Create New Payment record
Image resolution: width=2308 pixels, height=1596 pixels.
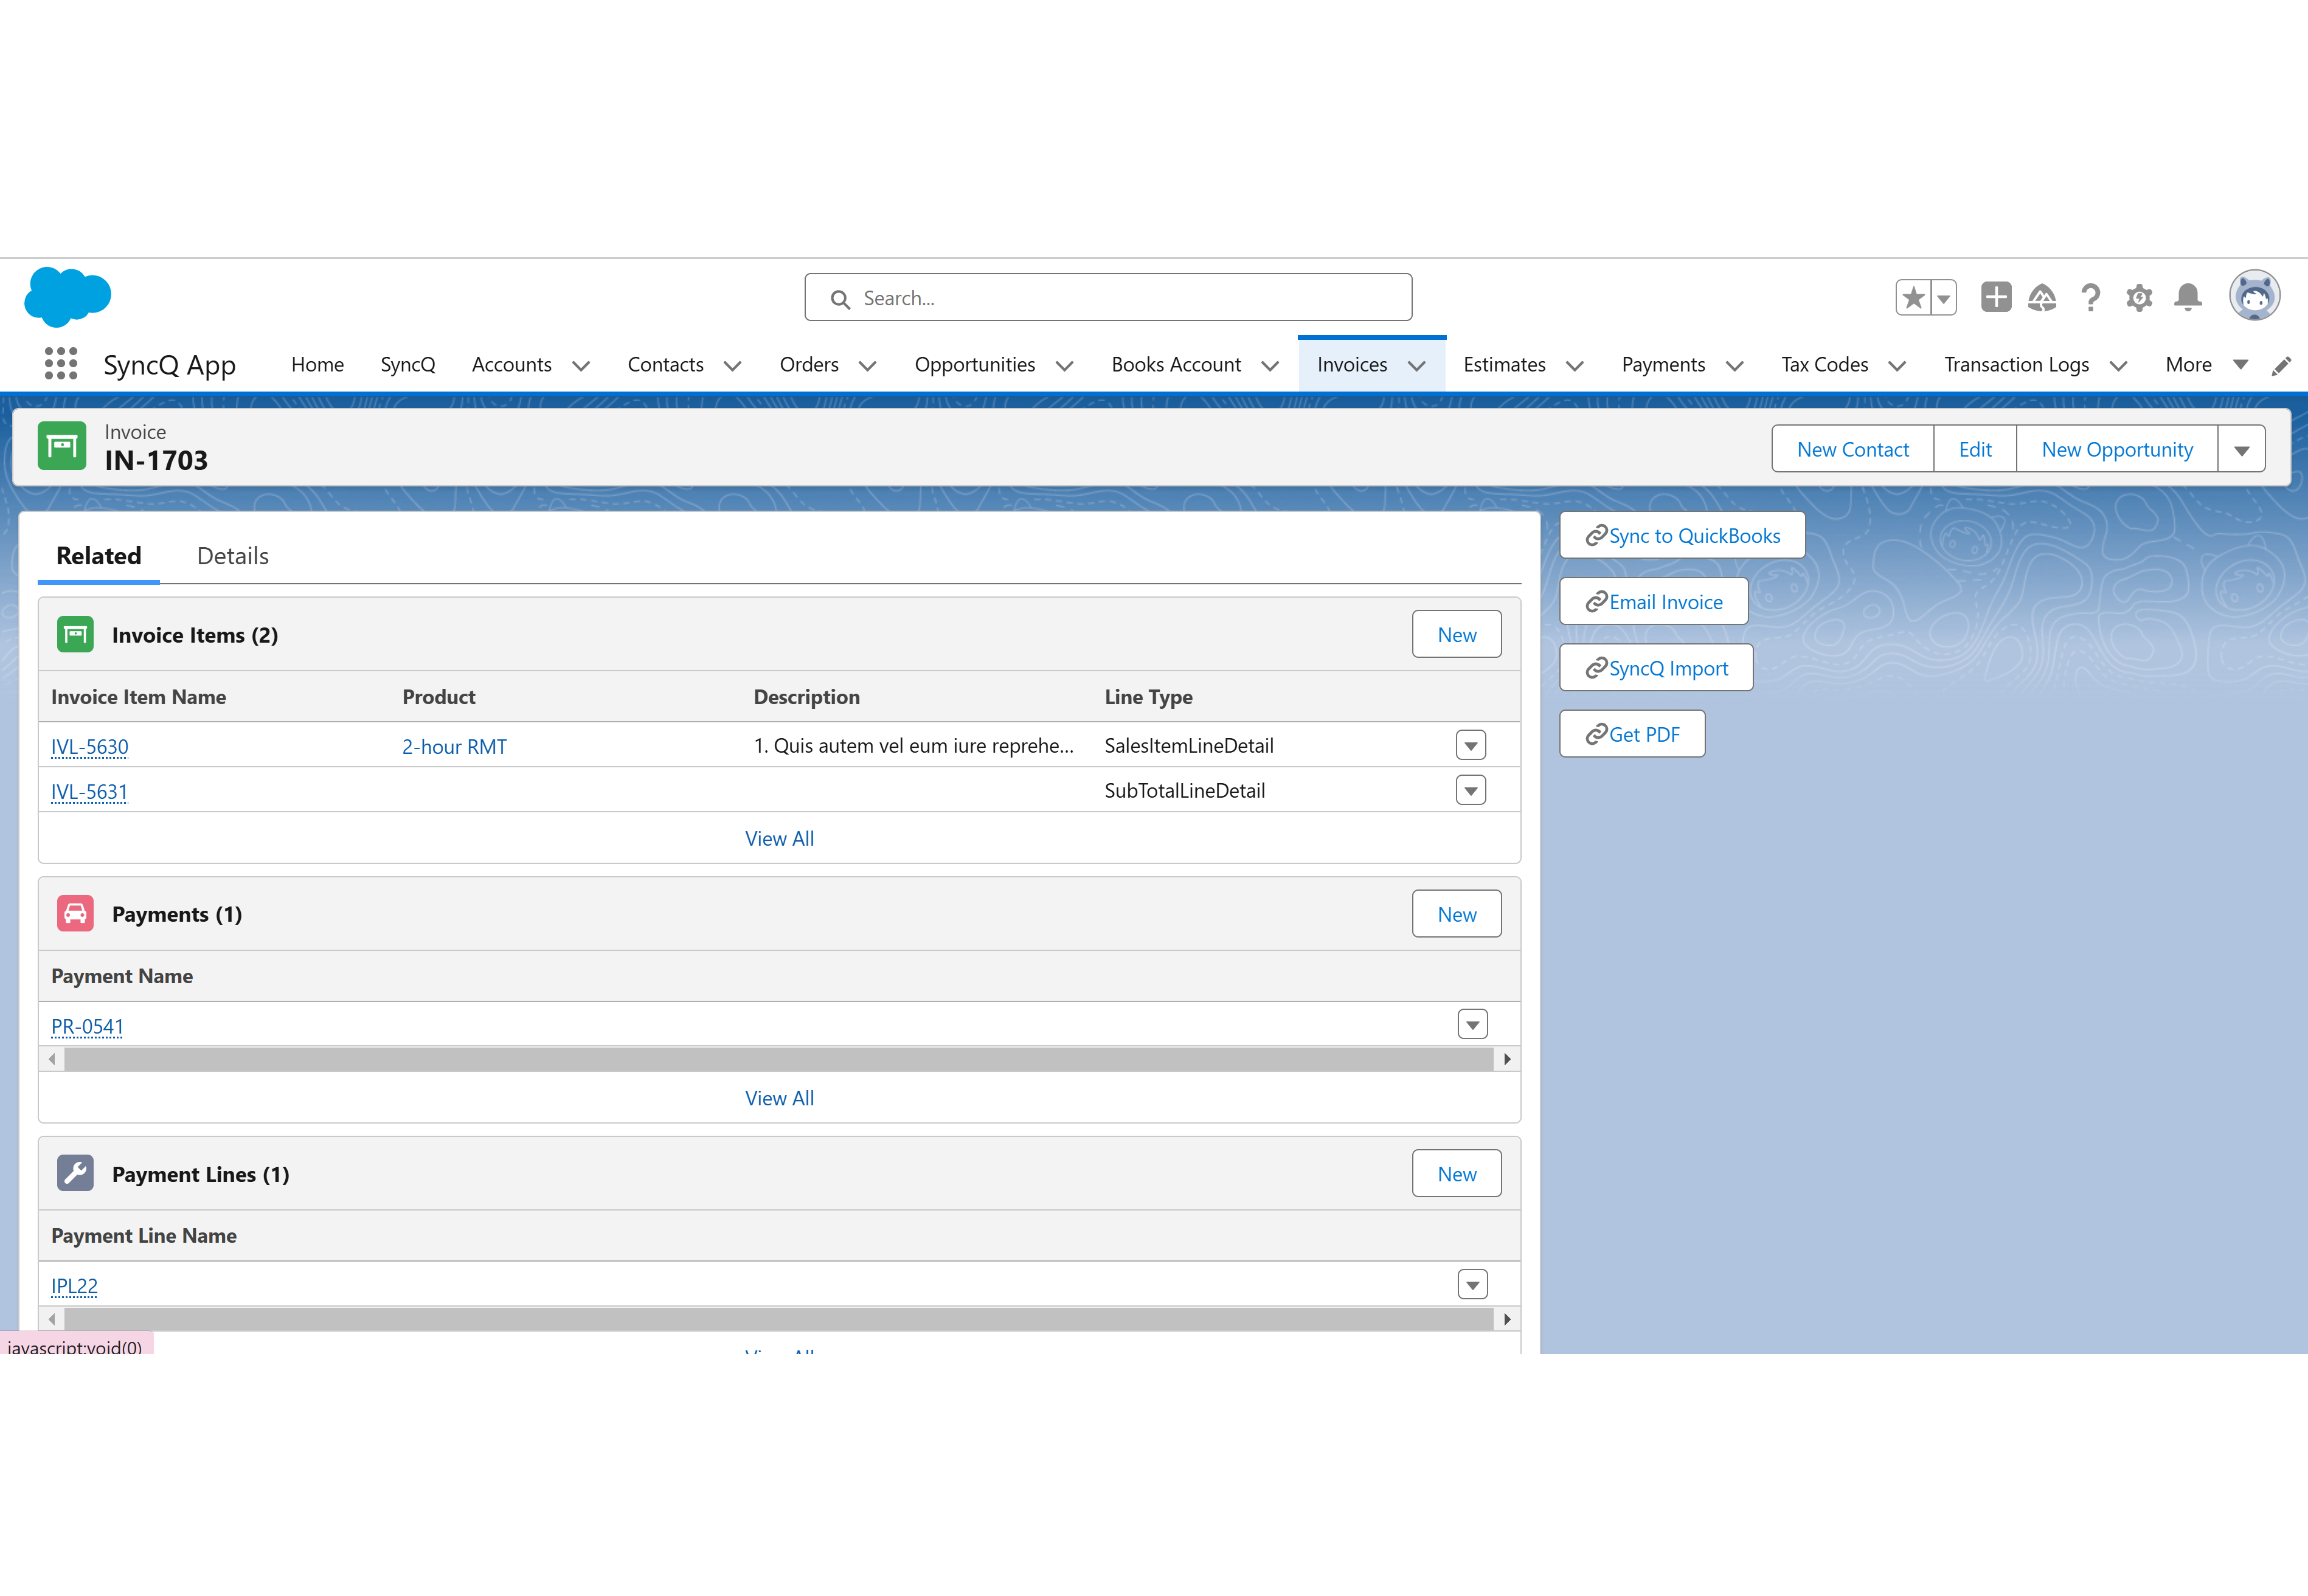(1457, 914)
